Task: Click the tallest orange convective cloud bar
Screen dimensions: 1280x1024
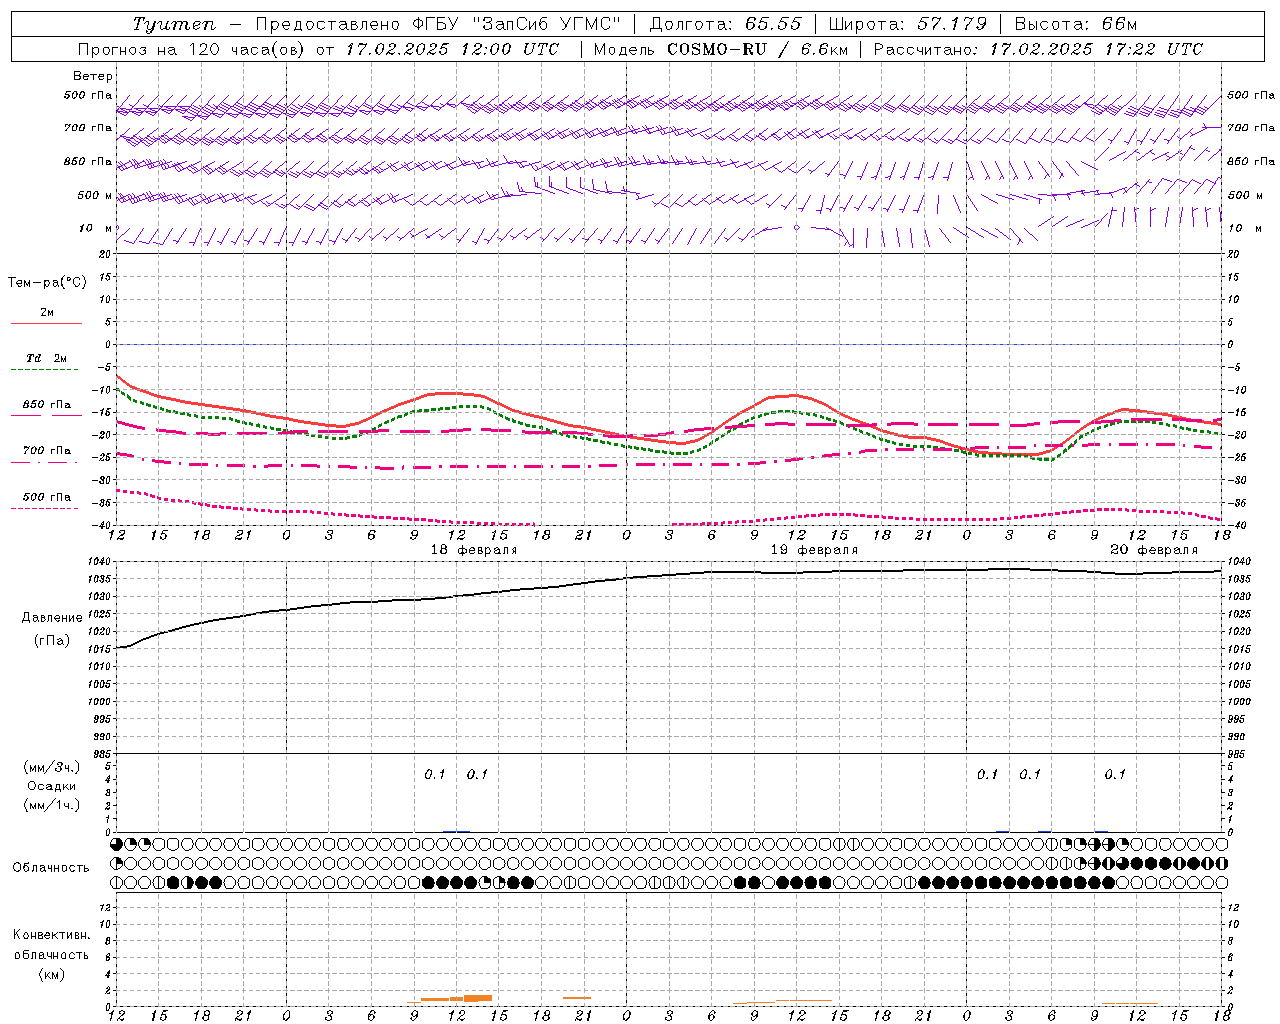Action: tap(478, 998)
